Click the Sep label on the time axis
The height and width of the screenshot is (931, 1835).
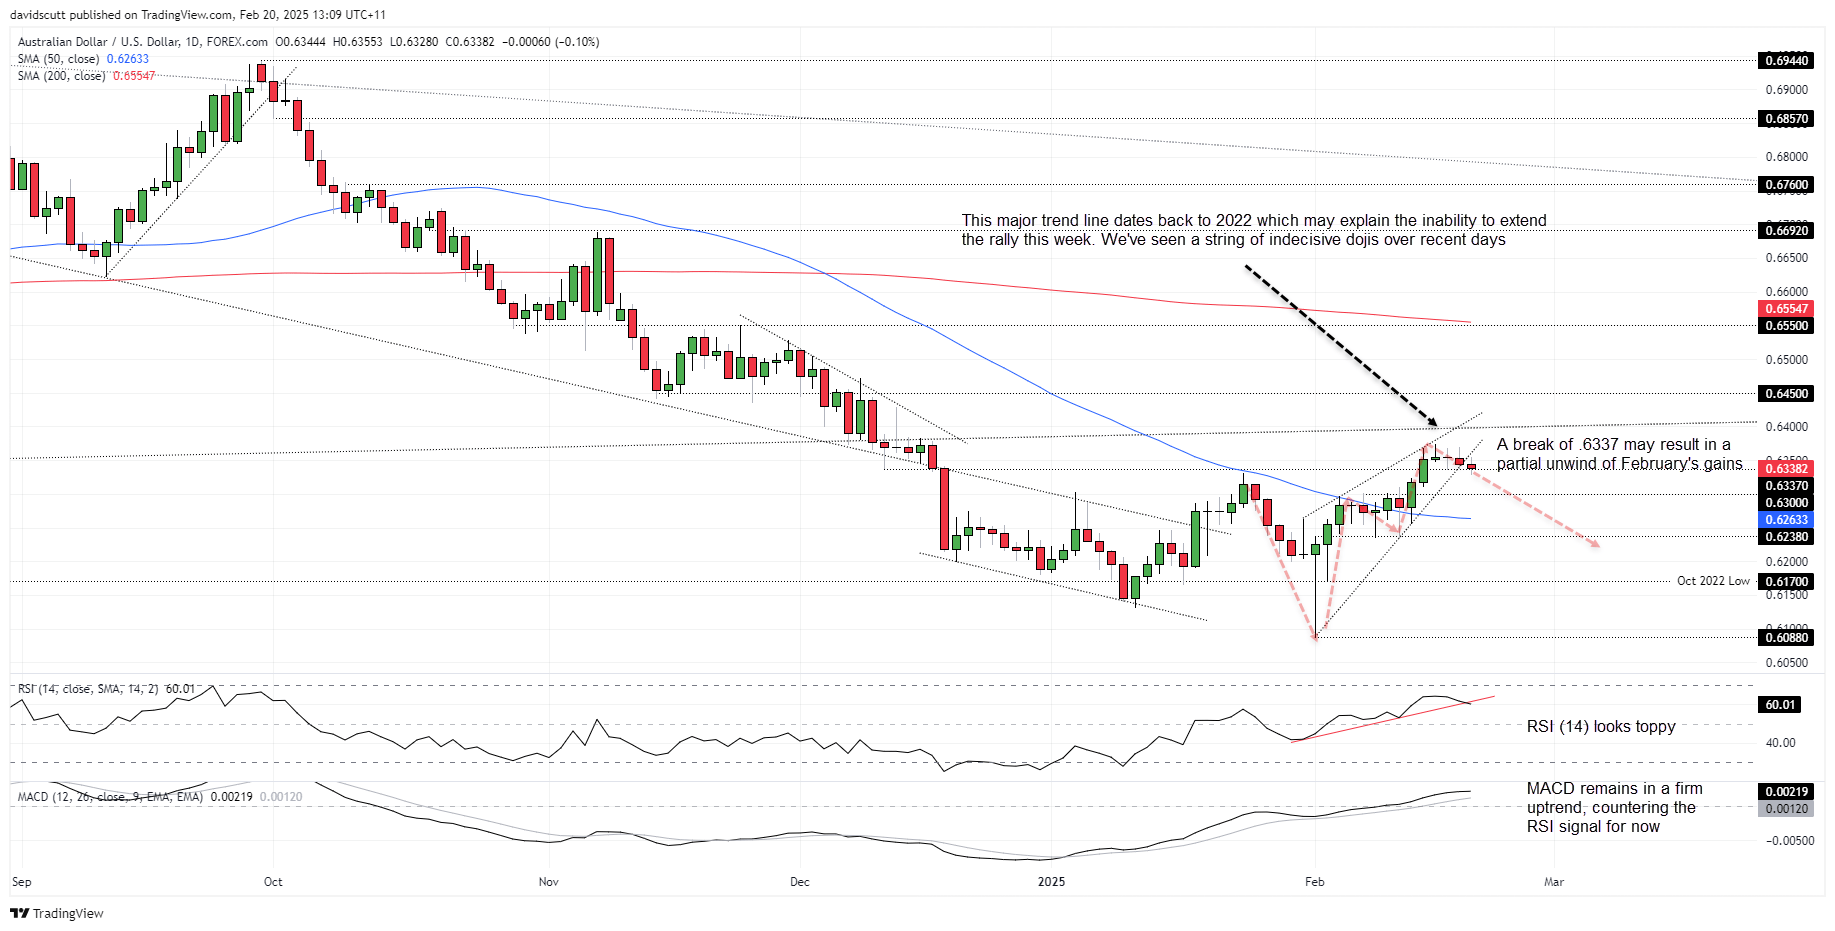(22, 882)
